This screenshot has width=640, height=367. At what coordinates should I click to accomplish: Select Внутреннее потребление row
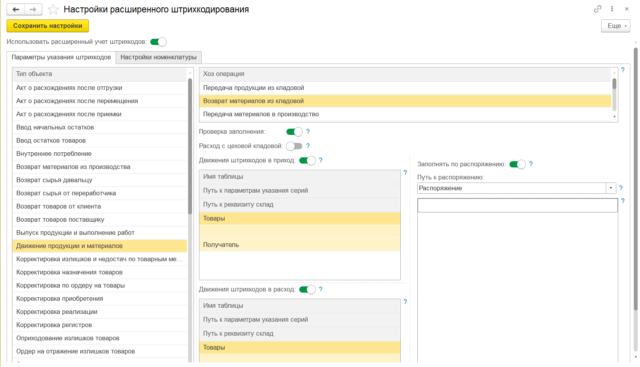pos(100,153)
